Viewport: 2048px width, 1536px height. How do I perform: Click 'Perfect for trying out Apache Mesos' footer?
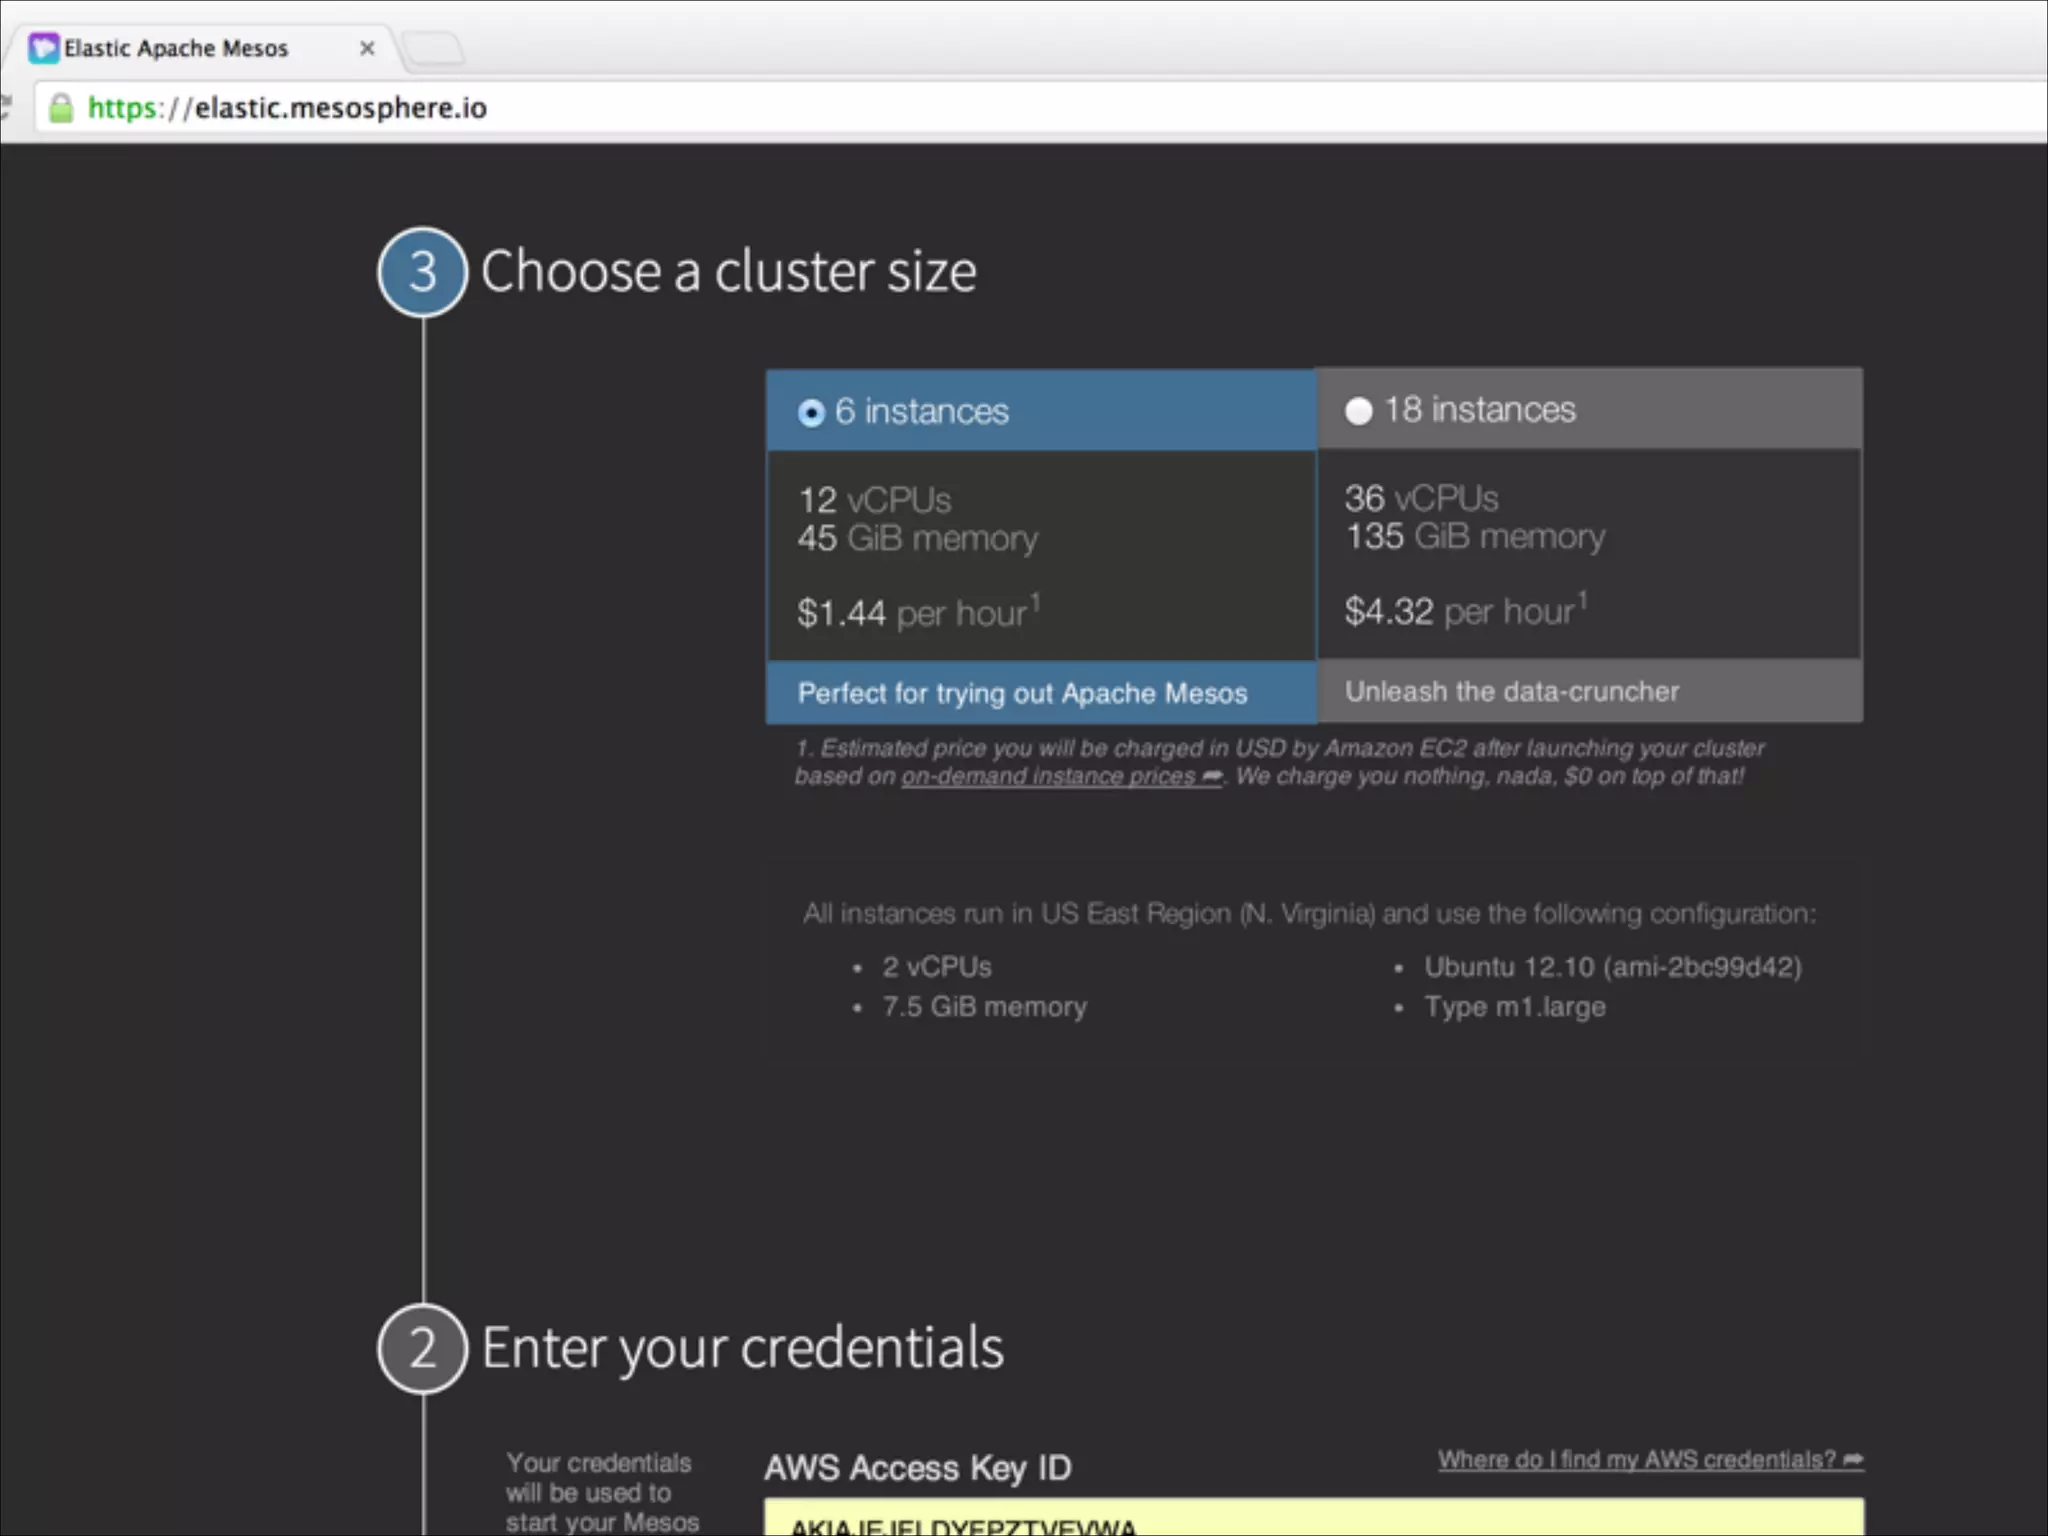pos(1022,693)
